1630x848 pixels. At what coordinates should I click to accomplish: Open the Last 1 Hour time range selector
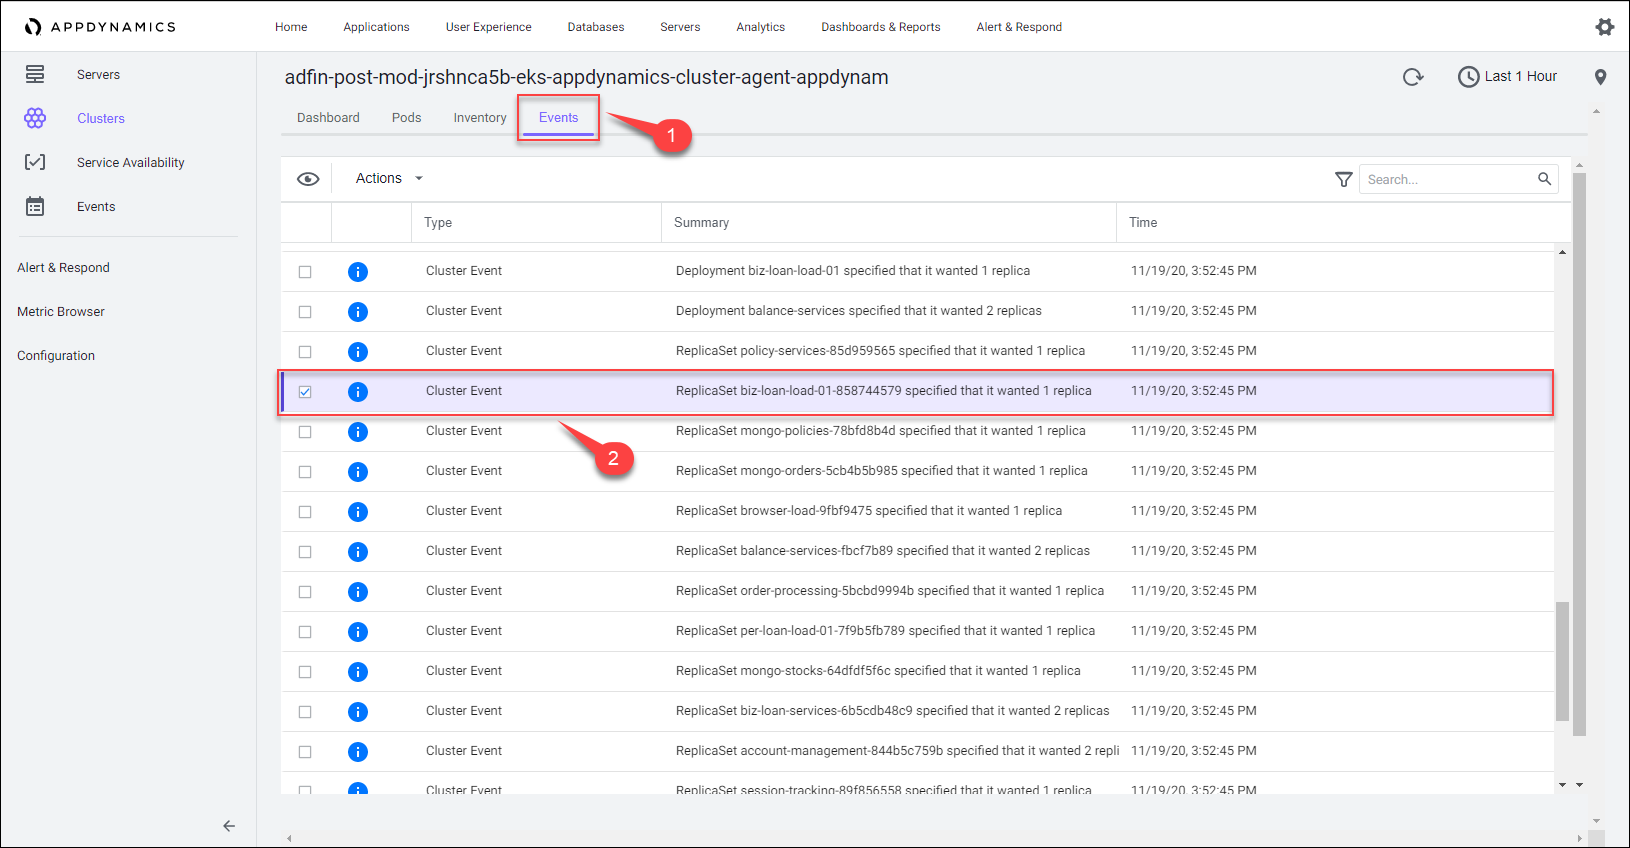tap(1507, 76)
